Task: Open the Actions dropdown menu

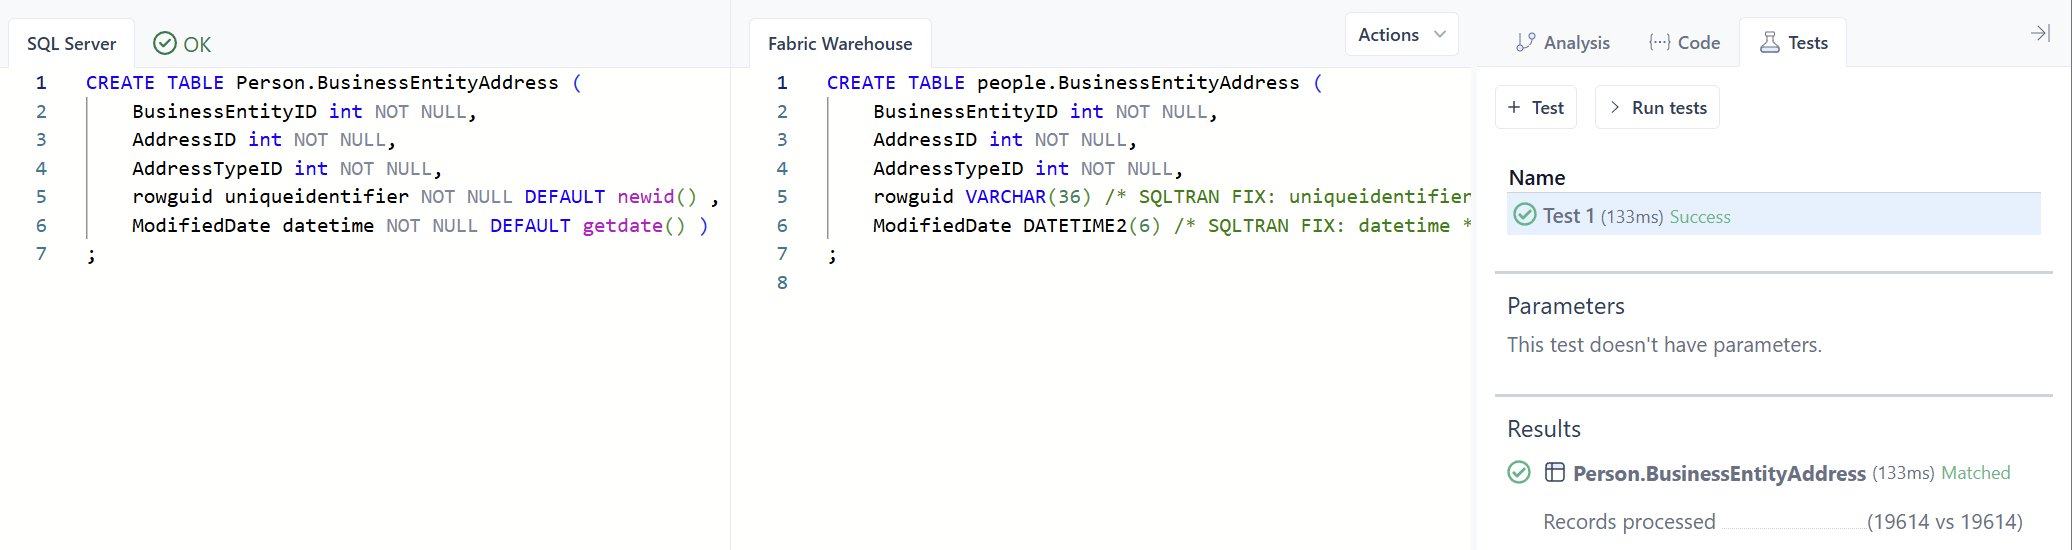Action: click(1401, 35)
